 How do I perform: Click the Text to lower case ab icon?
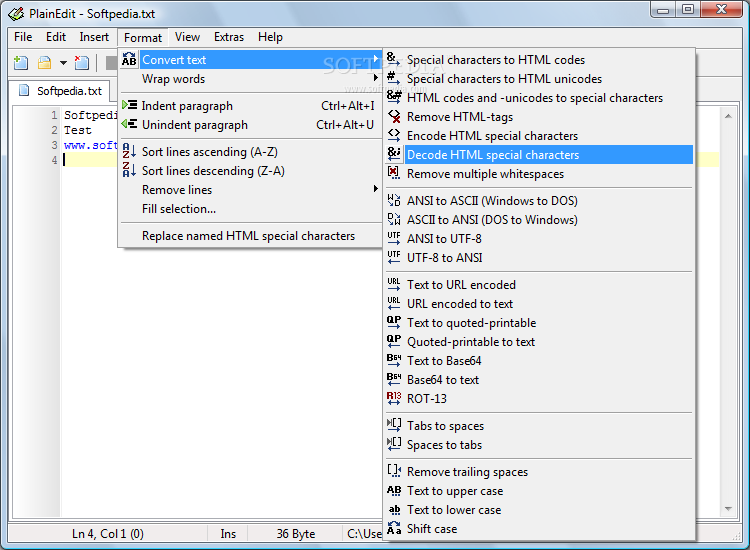coord(394,510)
